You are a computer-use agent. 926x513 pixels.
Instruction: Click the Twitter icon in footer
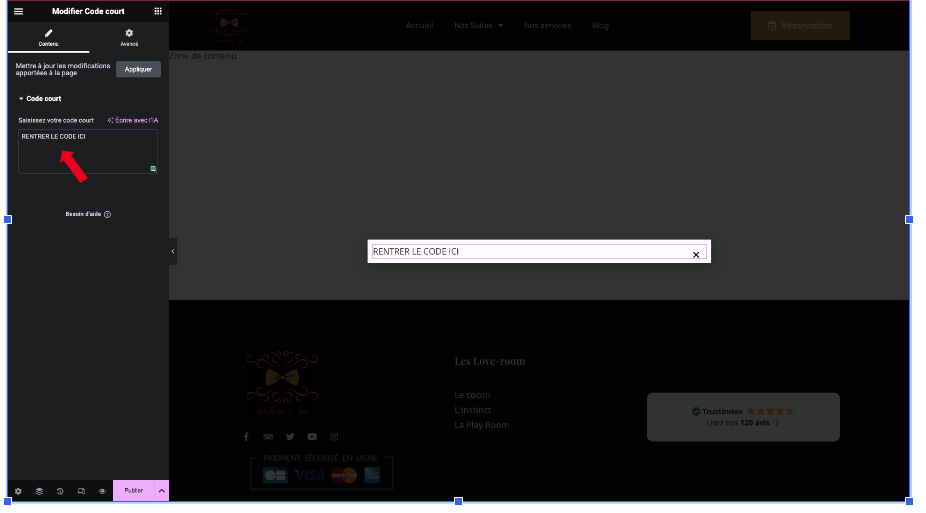pyautogui.click(x=290, y=437)
